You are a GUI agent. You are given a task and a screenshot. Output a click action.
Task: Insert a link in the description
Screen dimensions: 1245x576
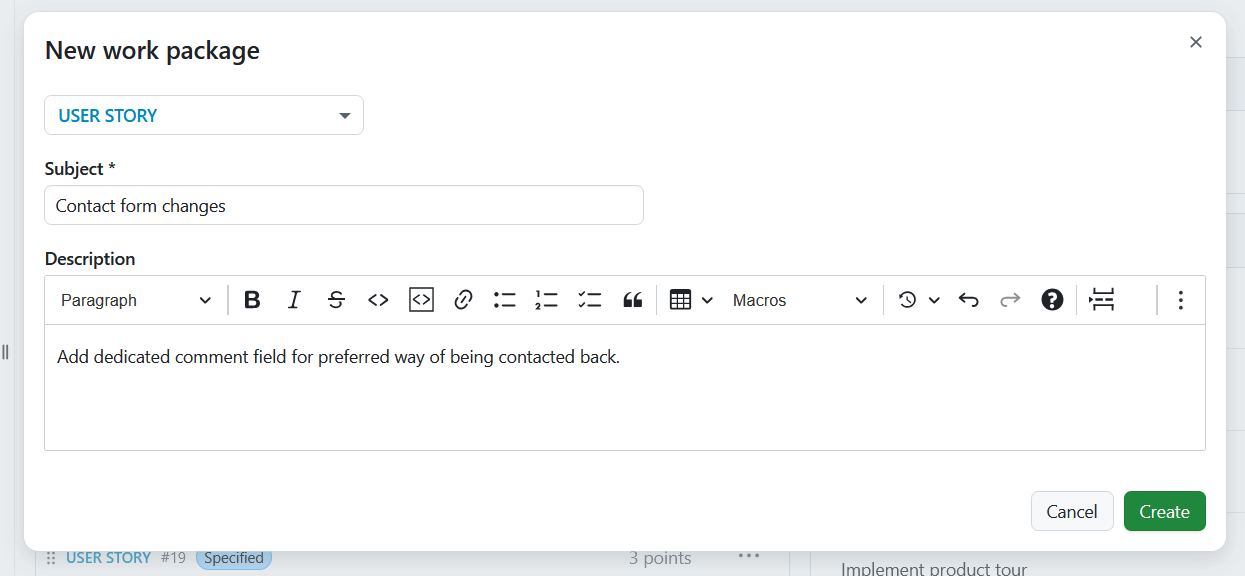pos(462,299)
